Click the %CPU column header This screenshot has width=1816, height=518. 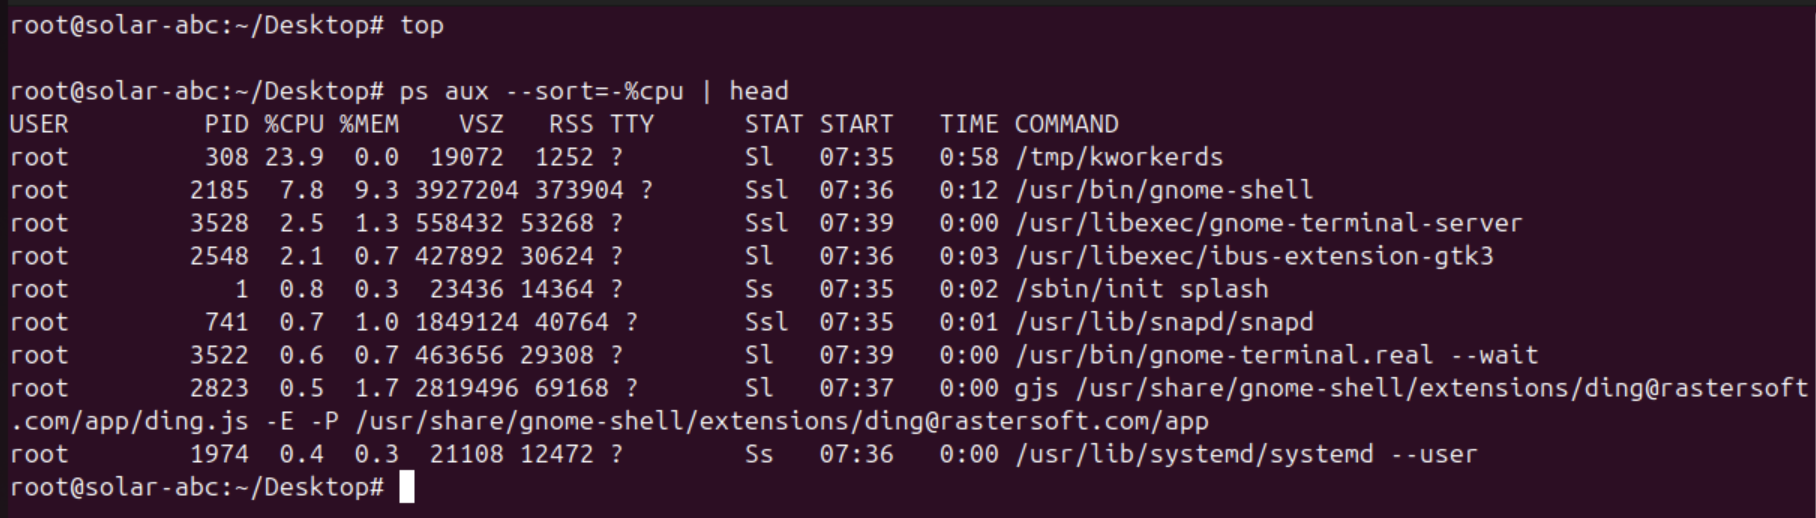(294, 124)
